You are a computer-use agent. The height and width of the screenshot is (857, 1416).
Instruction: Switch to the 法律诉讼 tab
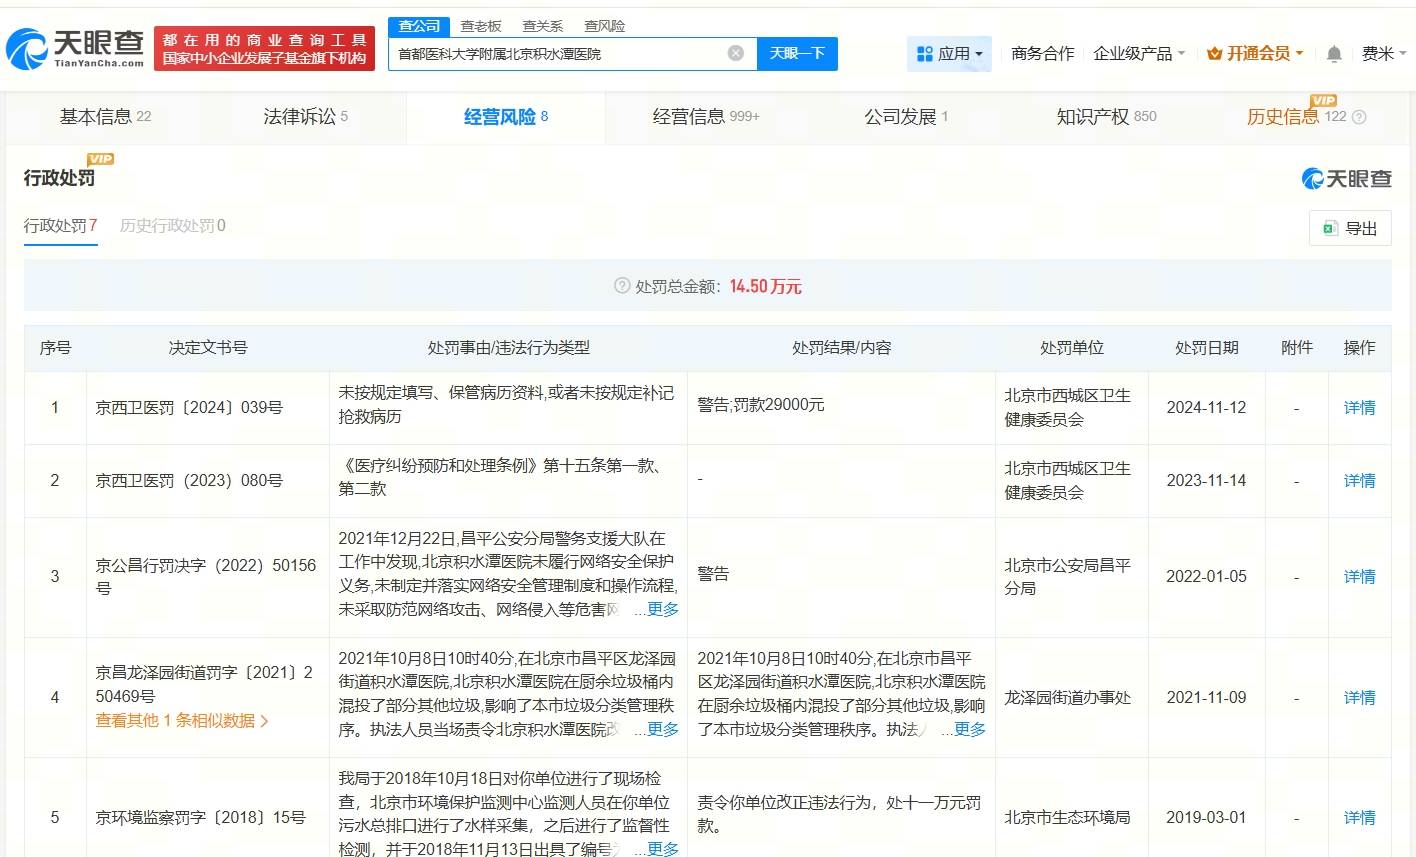pyautogui.click(x=305, y=117)
